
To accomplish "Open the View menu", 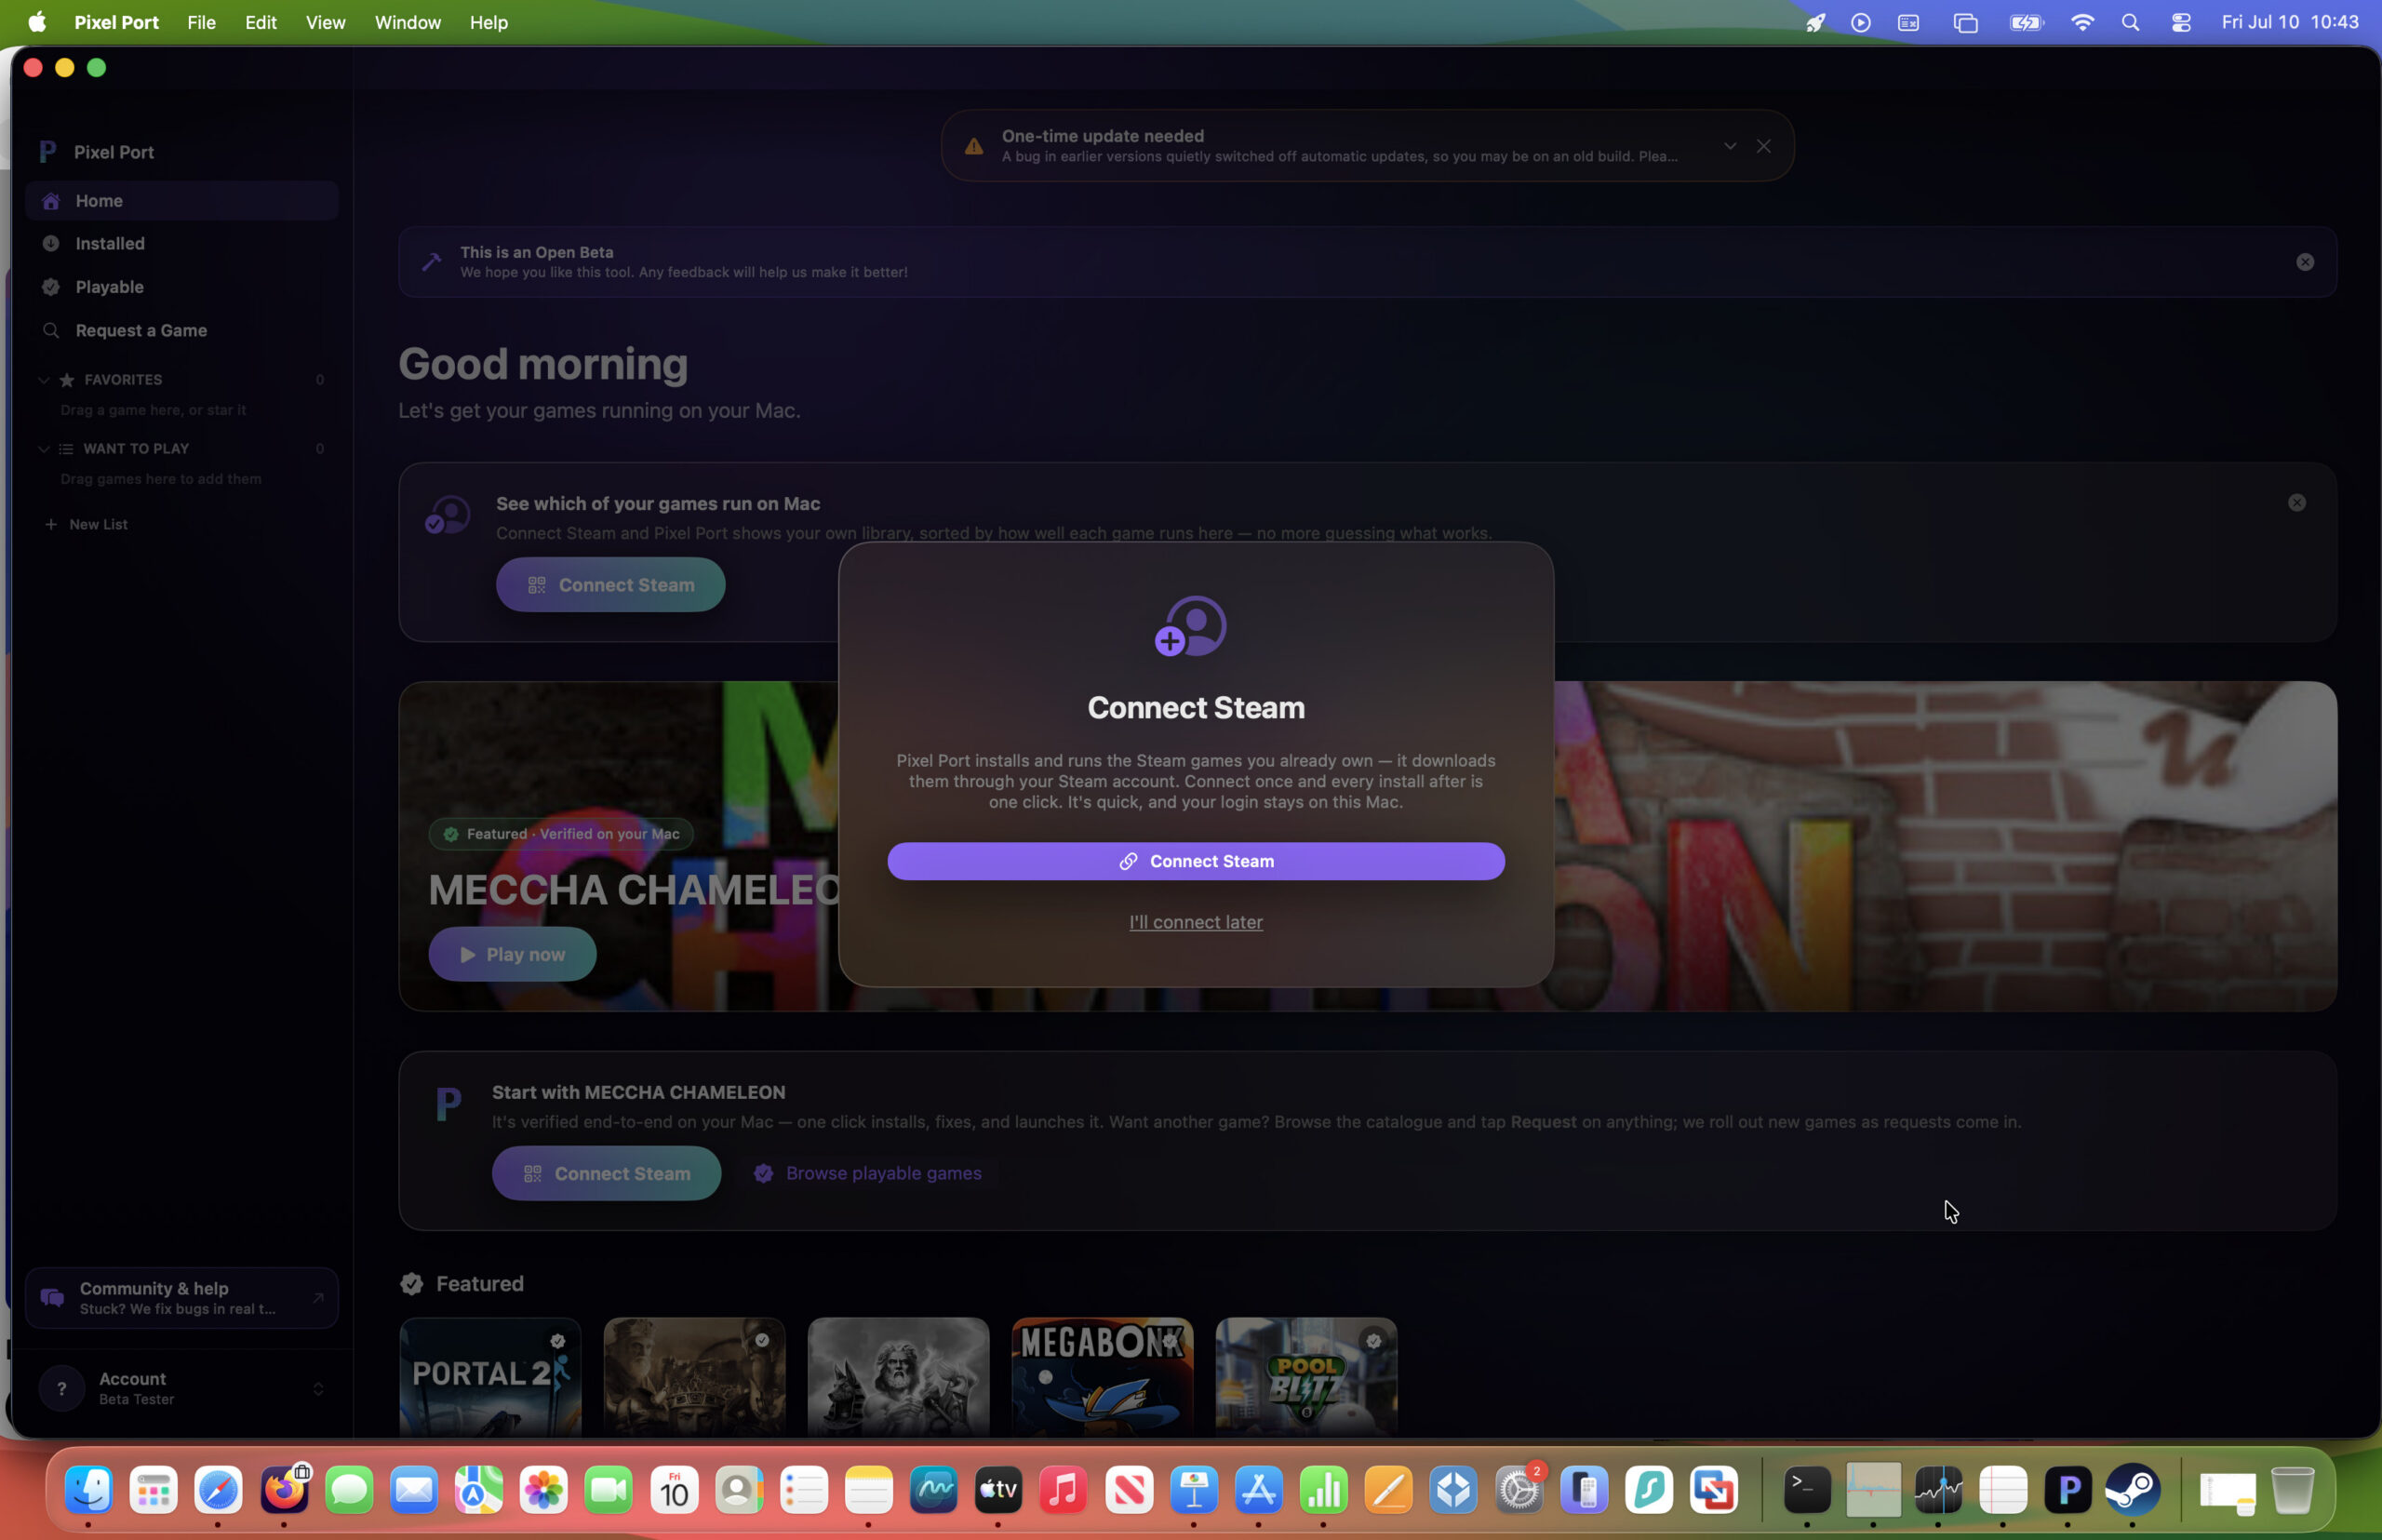I will click(325, 22).
